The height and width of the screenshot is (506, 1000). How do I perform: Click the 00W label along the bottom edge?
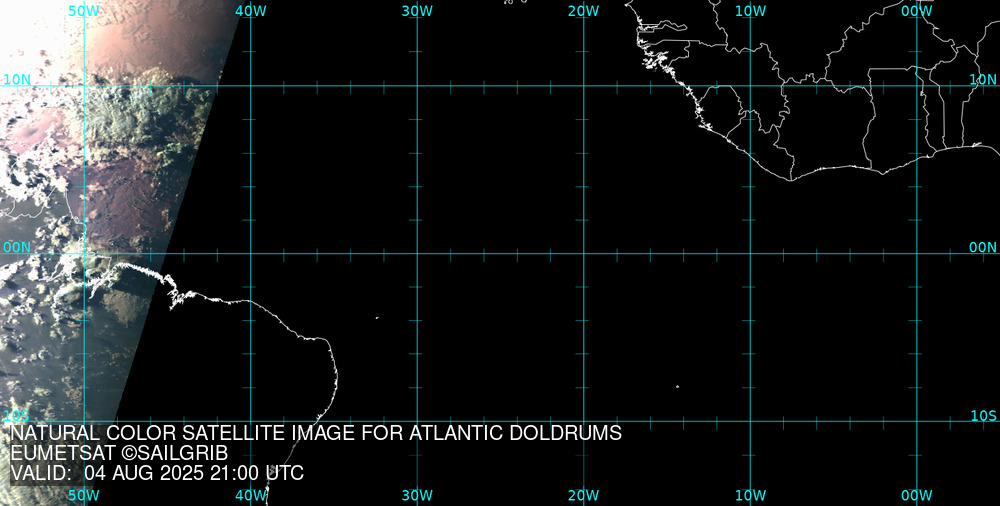point(917,495)
